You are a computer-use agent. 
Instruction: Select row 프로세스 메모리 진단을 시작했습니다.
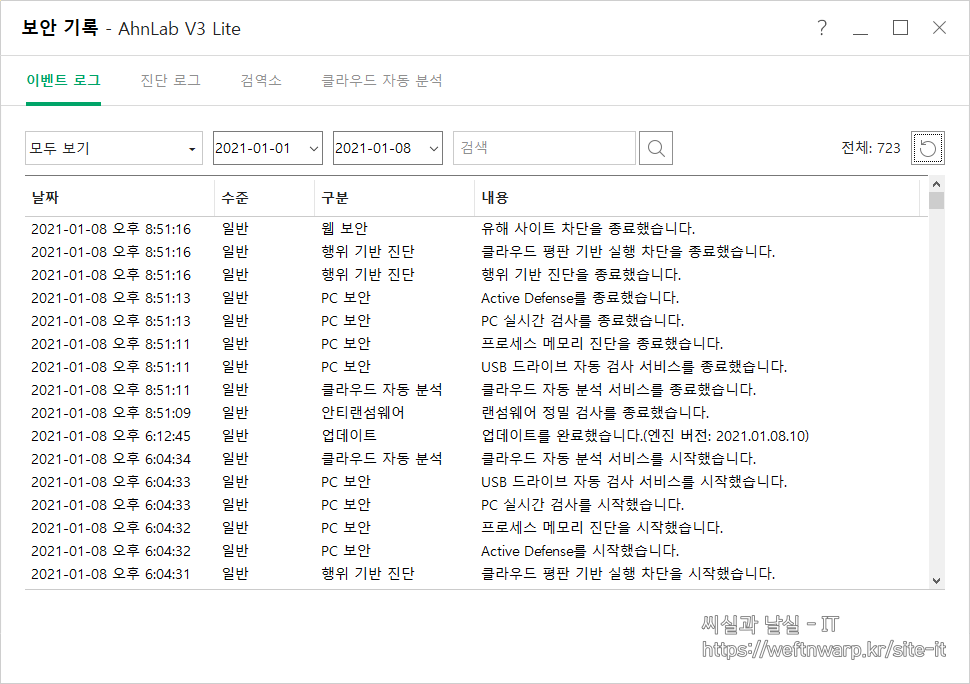pos(476,528)
